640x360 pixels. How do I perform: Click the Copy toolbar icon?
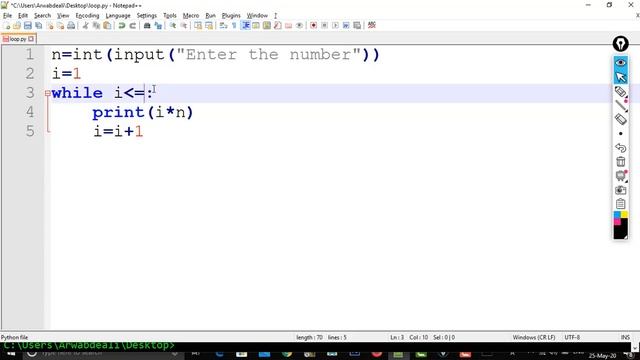(x=96, y=25)
